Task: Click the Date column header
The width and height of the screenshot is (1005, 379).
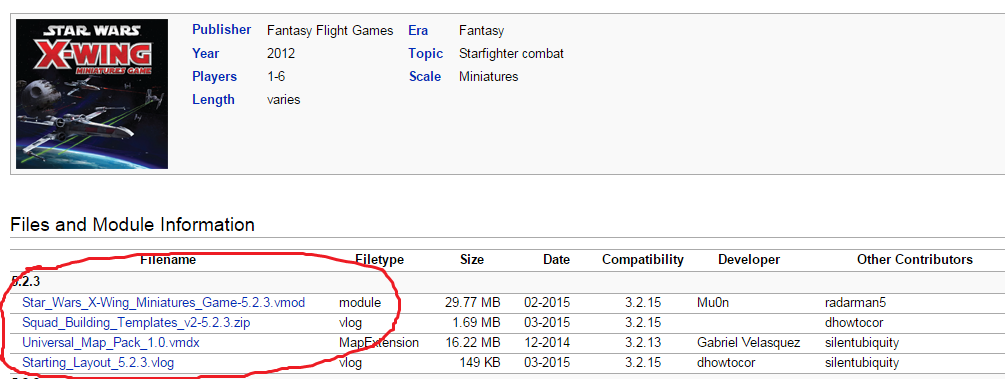Action: pos(556,260)
